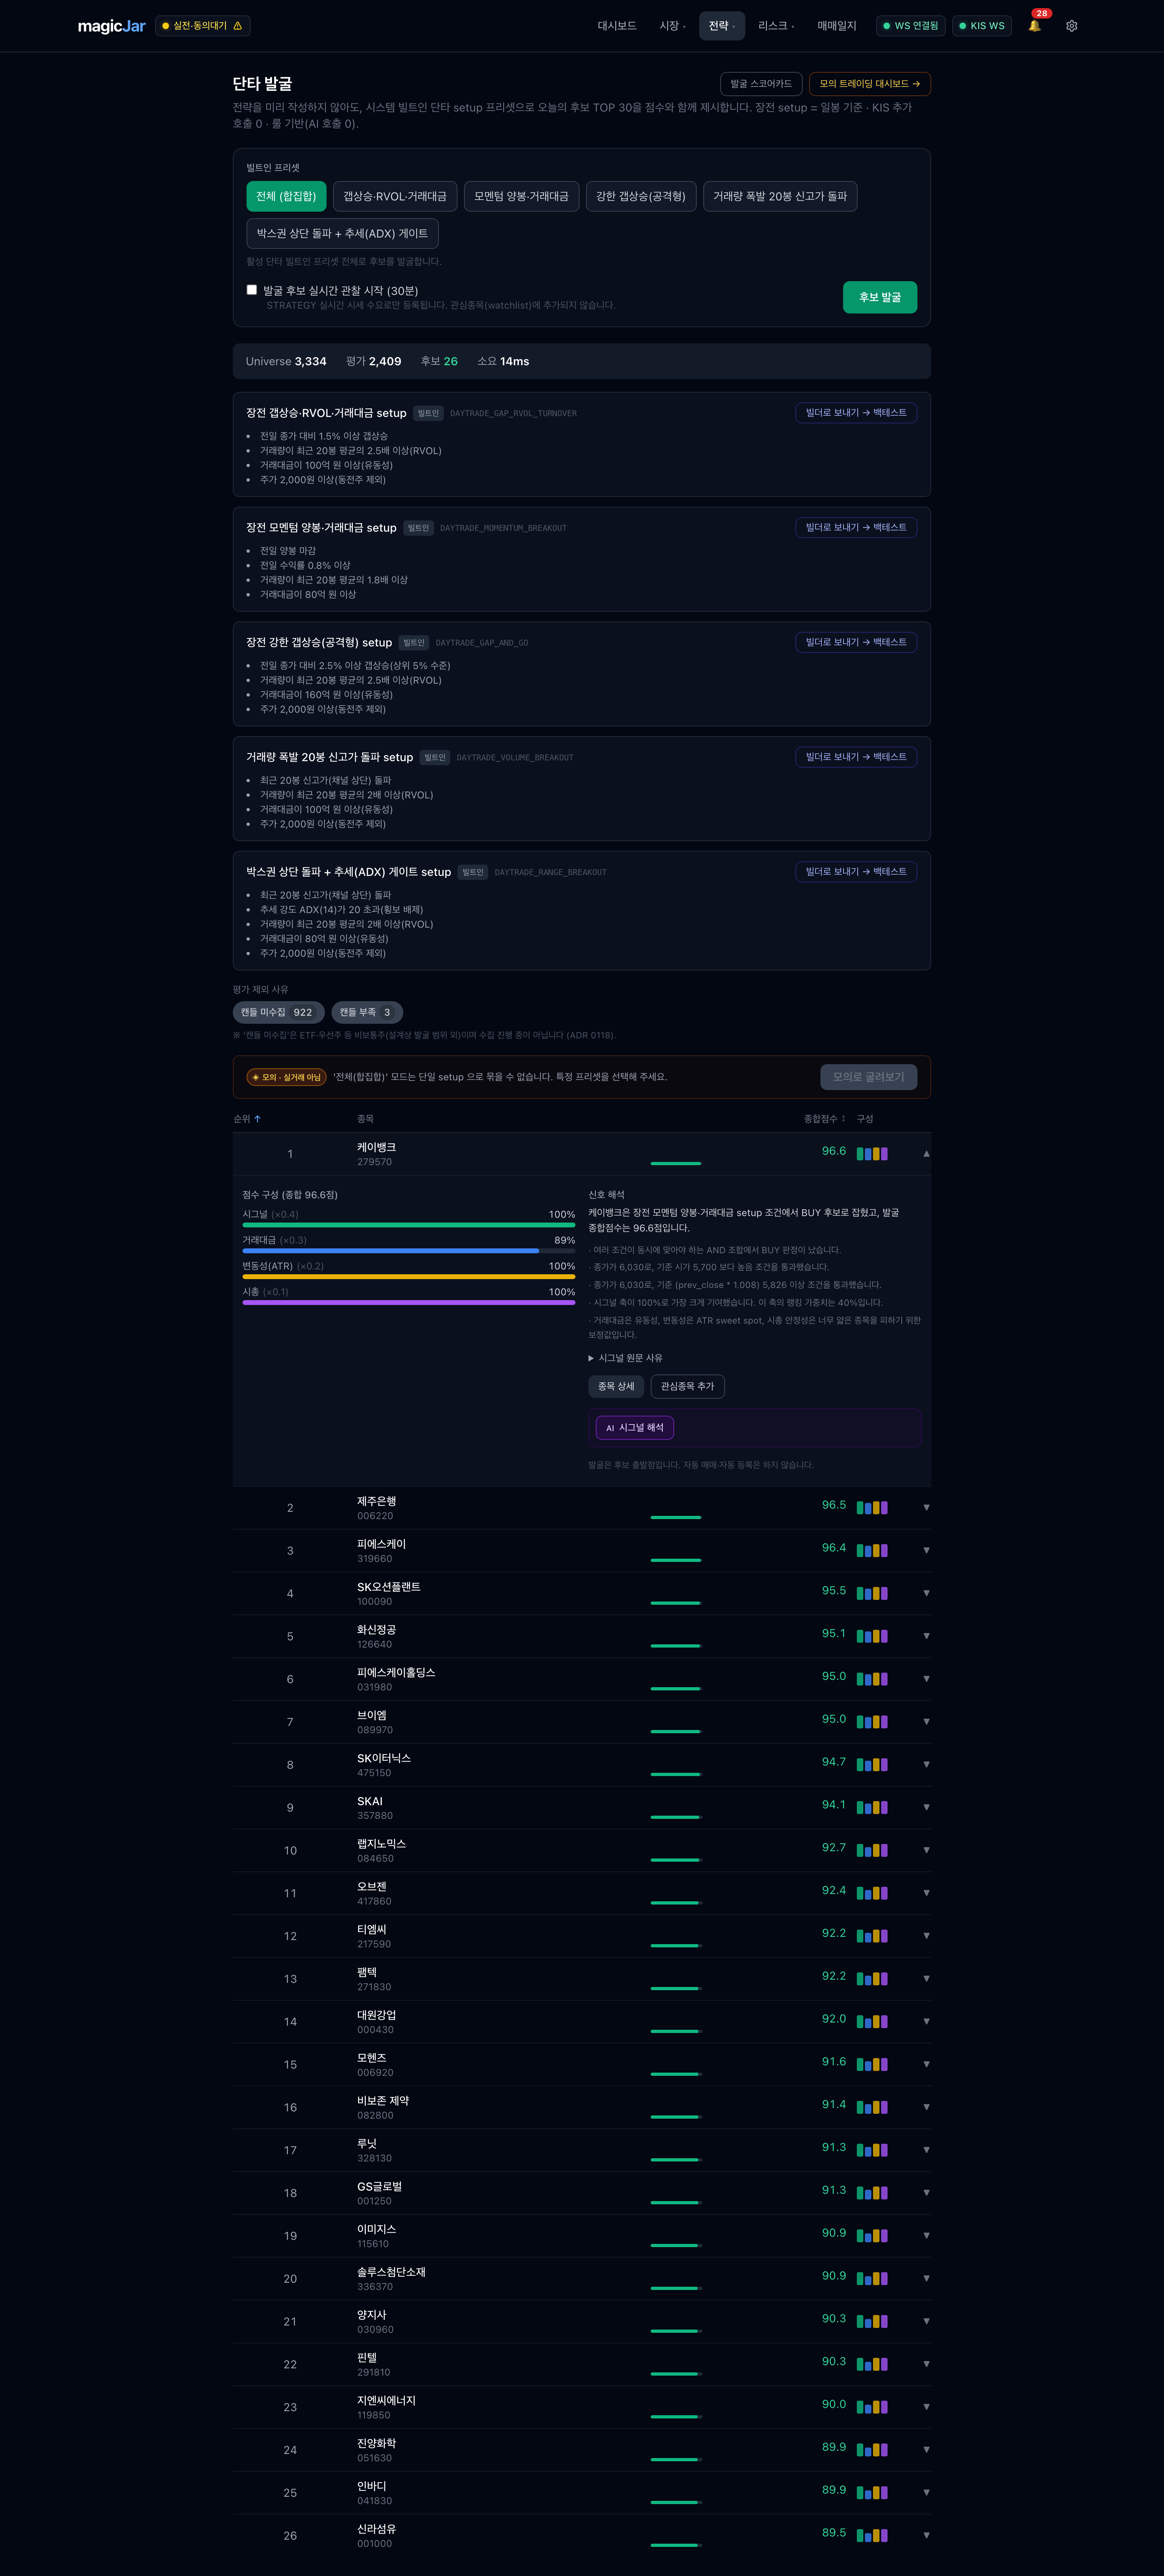Screen dimensions: 1164x2576
Task: Select the 갭상승·RVOL·거래대금 preset
Action: point(395,196)
